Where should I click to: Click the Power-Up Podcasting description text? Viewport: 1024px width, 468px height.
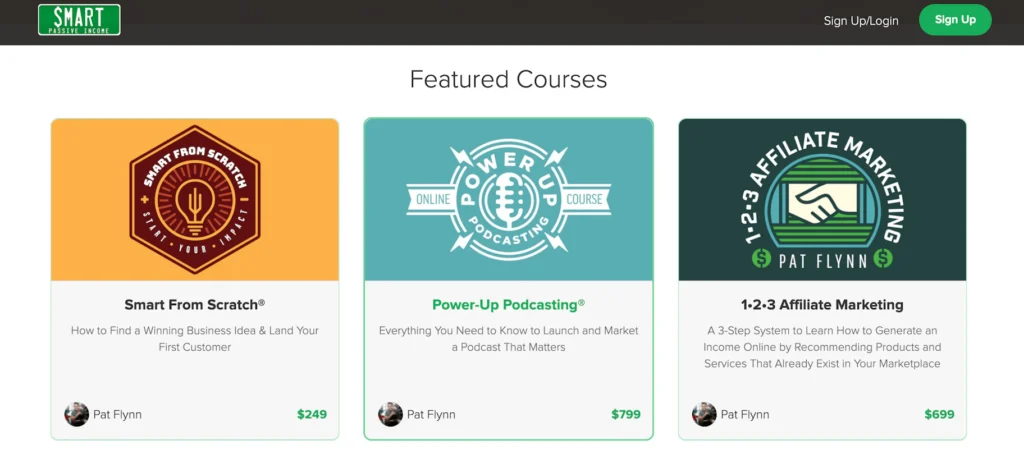pyautogui.click(x=508, y=339)
